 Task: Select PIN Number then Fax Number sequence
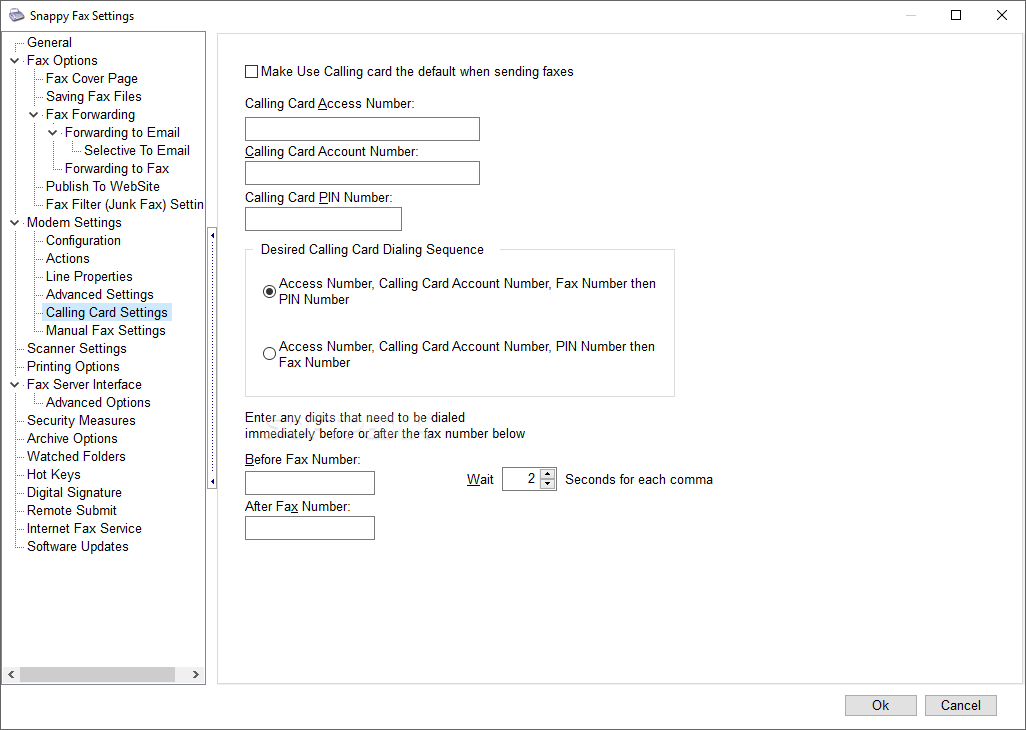coord(269,354)
